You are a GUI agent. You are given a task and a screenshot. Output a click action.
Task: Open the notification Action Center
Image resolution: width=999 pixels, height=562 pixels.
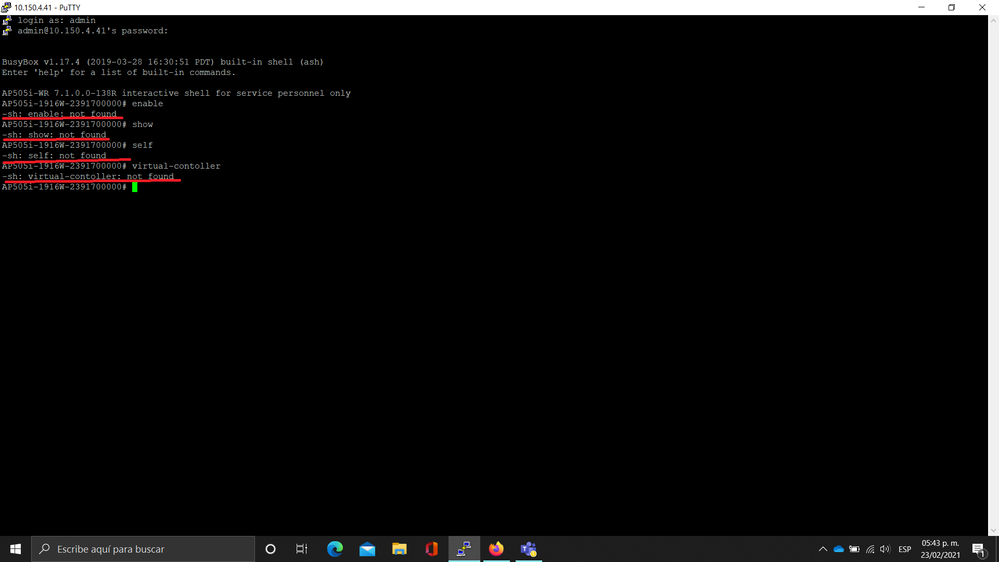(x=979, y=549)
